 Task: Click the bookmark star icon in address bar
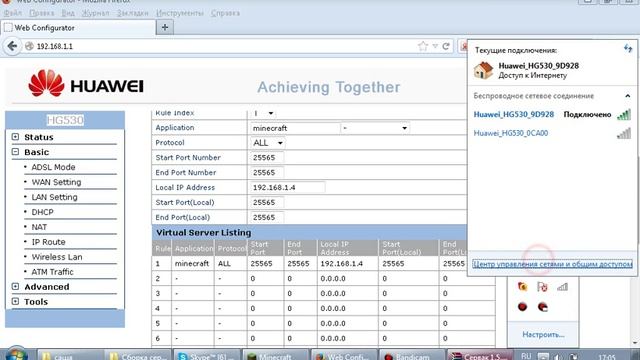423,46
